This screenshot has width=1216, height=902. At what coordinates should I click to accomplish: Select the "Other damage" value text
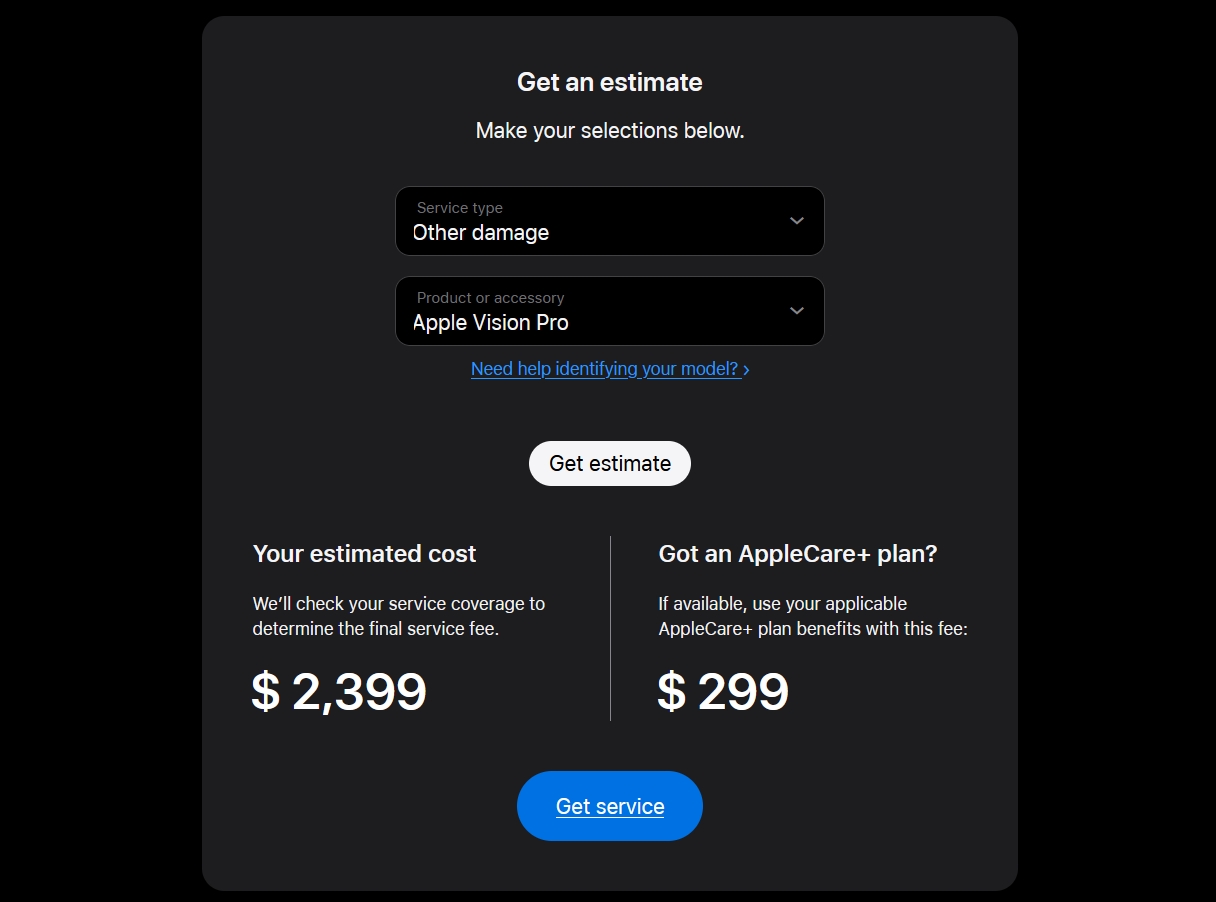[x=481, y=233]
